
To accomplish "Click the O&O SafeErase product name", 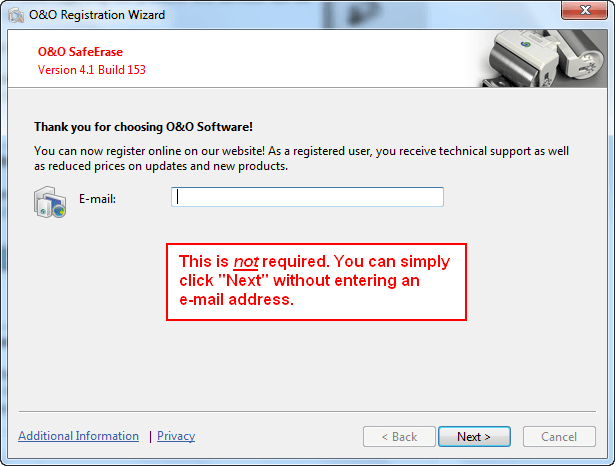I will (80, 52).
